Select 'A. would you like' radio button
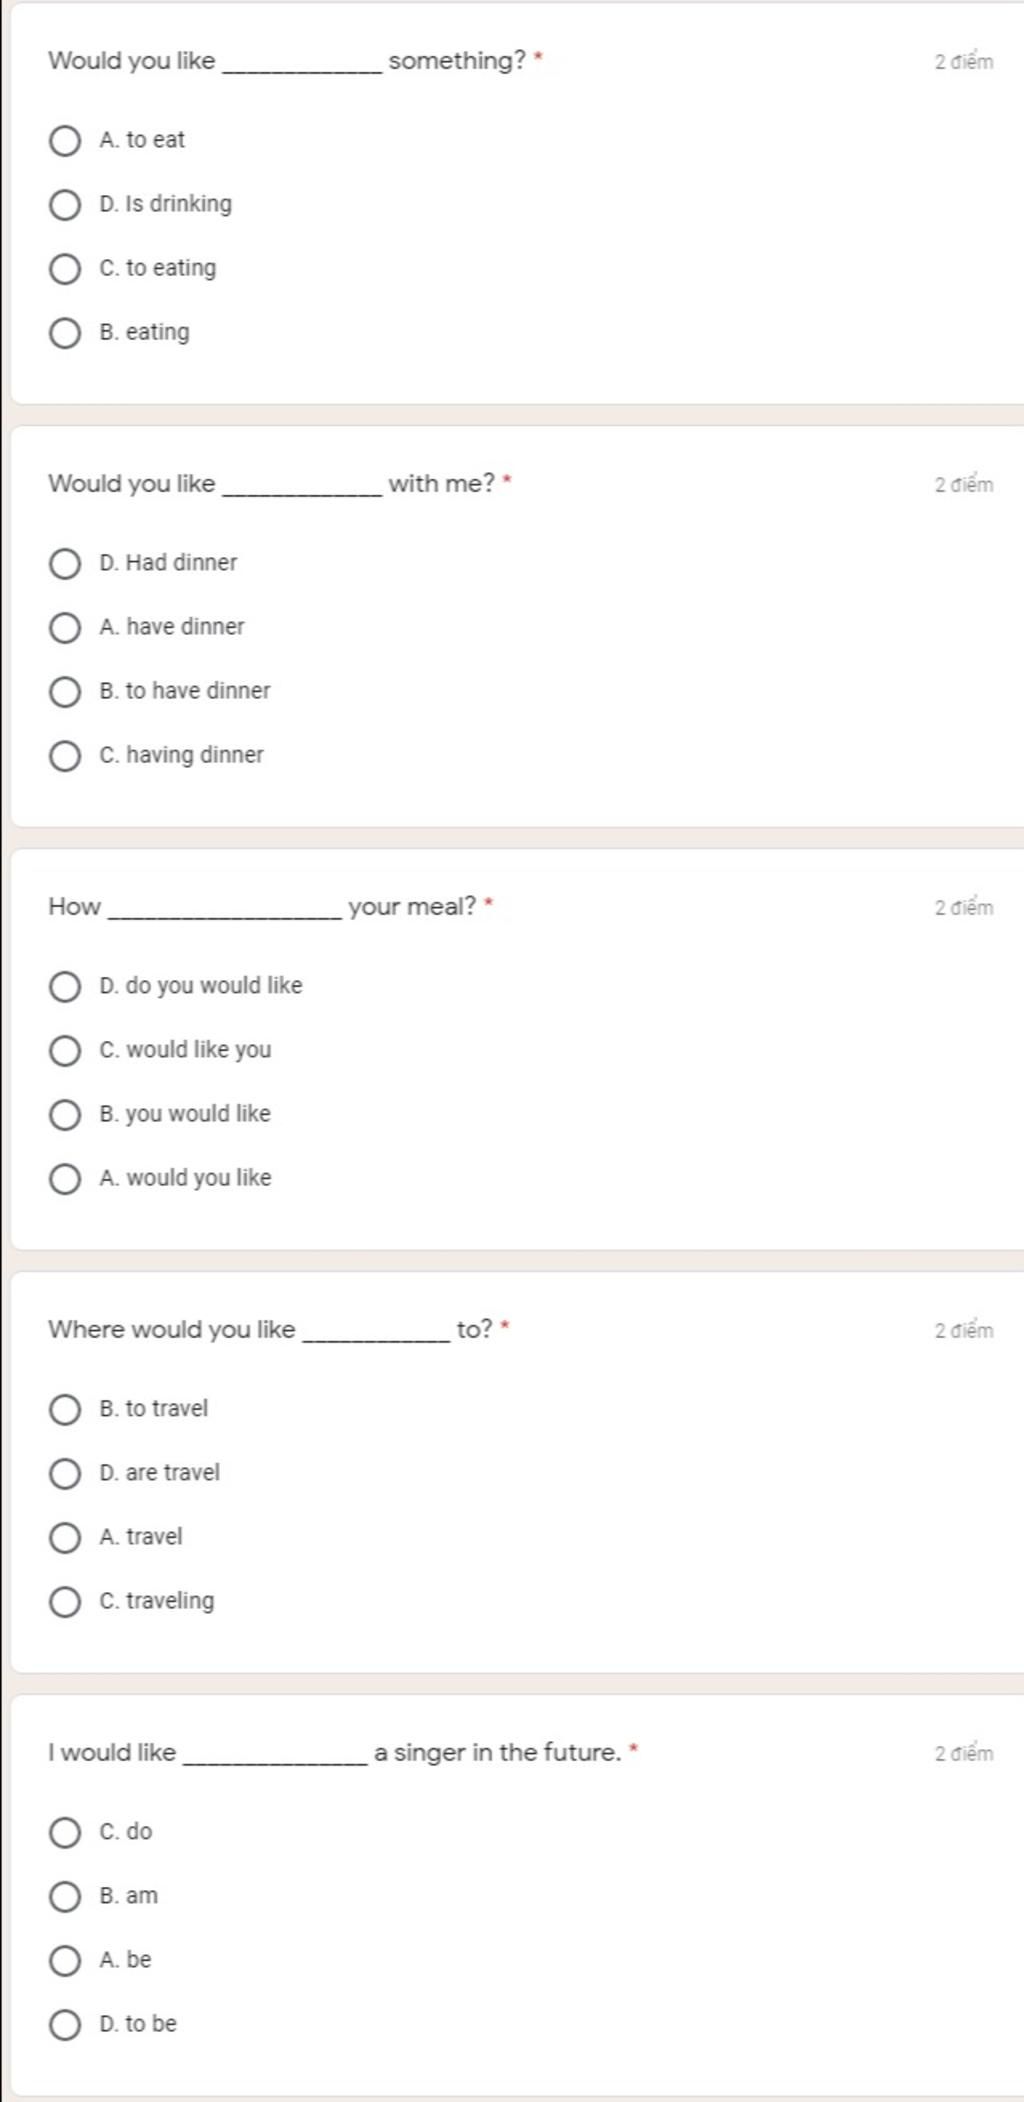 [x=65, y=1179]
